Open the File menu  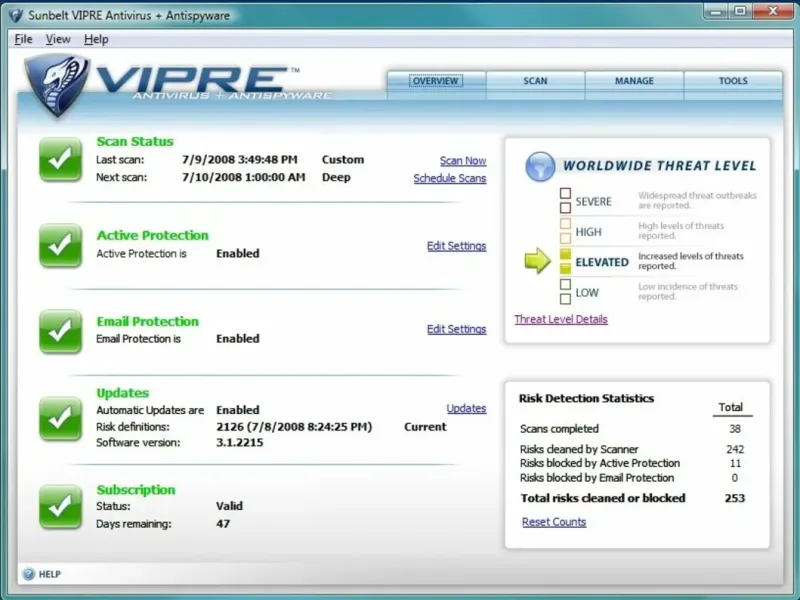[x=23, y=39]
